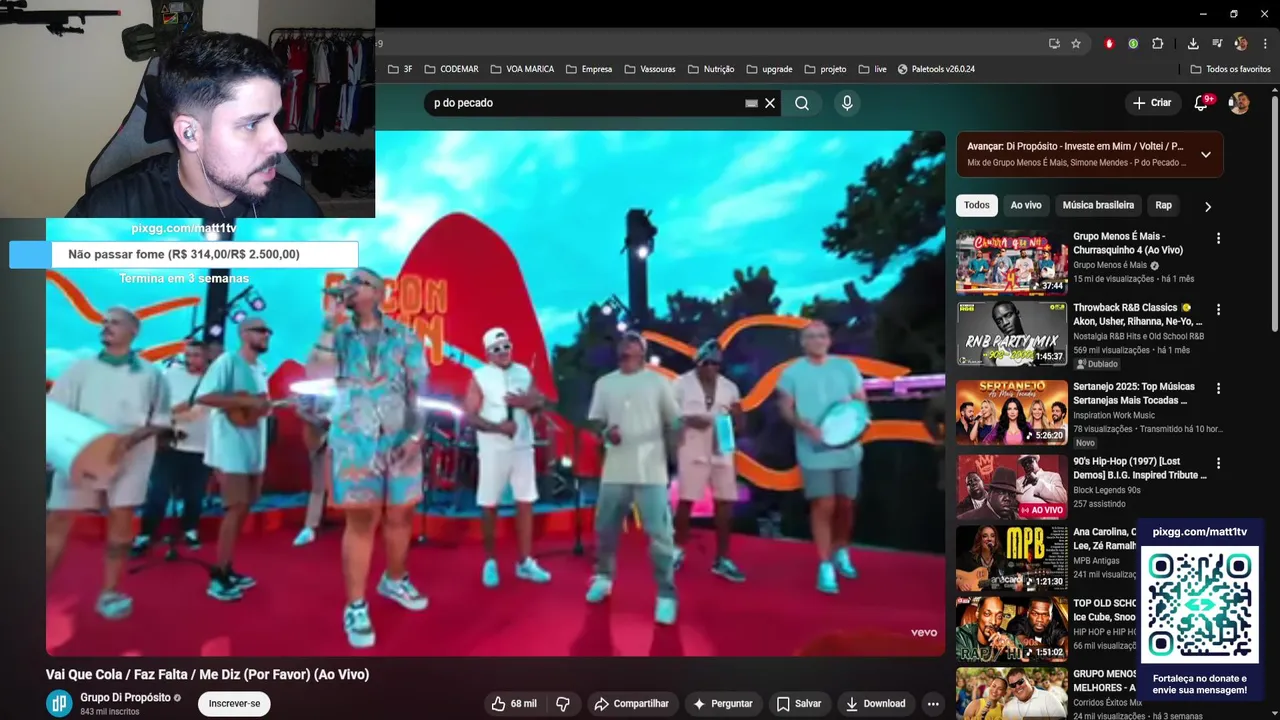This screenshot has height=720, width=1280.
Task: Open the red hand ad-blocker extension
Action: tap(1109, 44)
